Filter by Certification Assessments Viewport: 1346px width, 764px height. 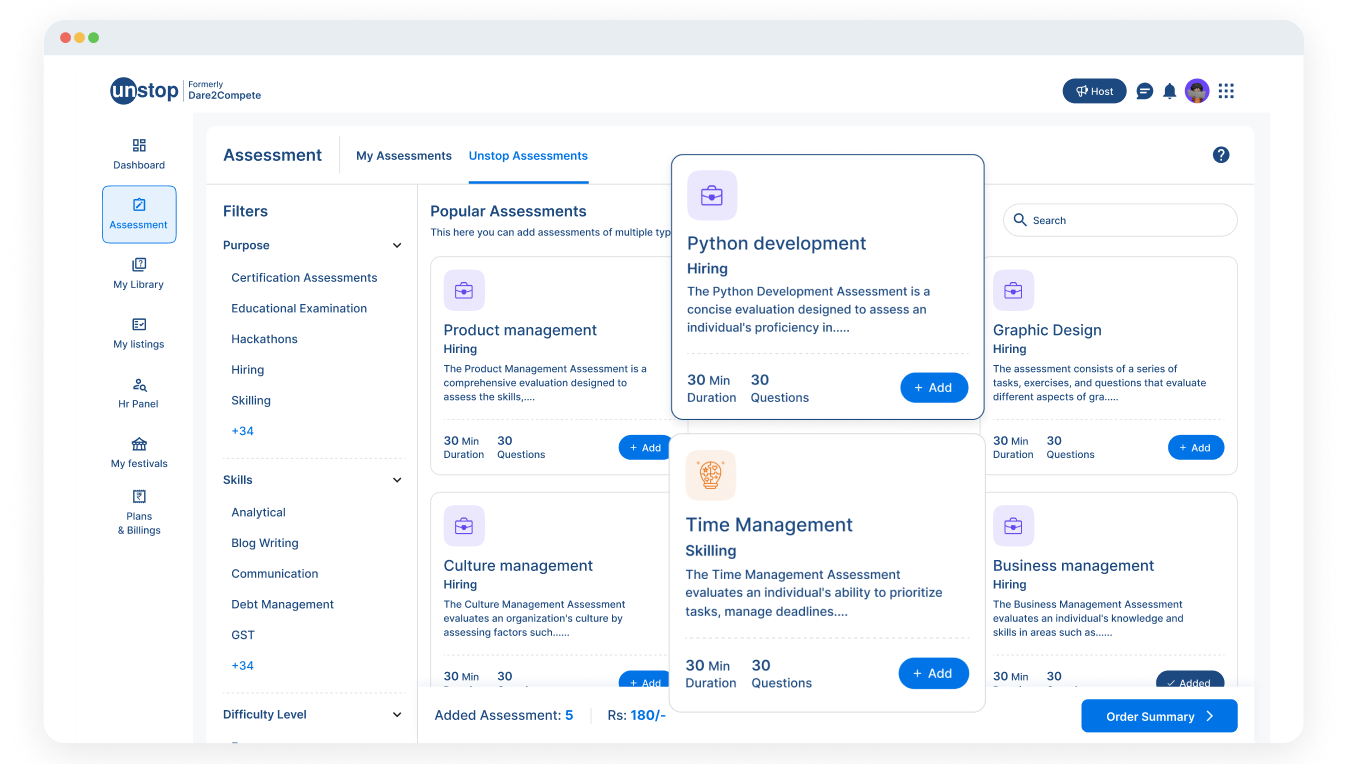[304, 278]
